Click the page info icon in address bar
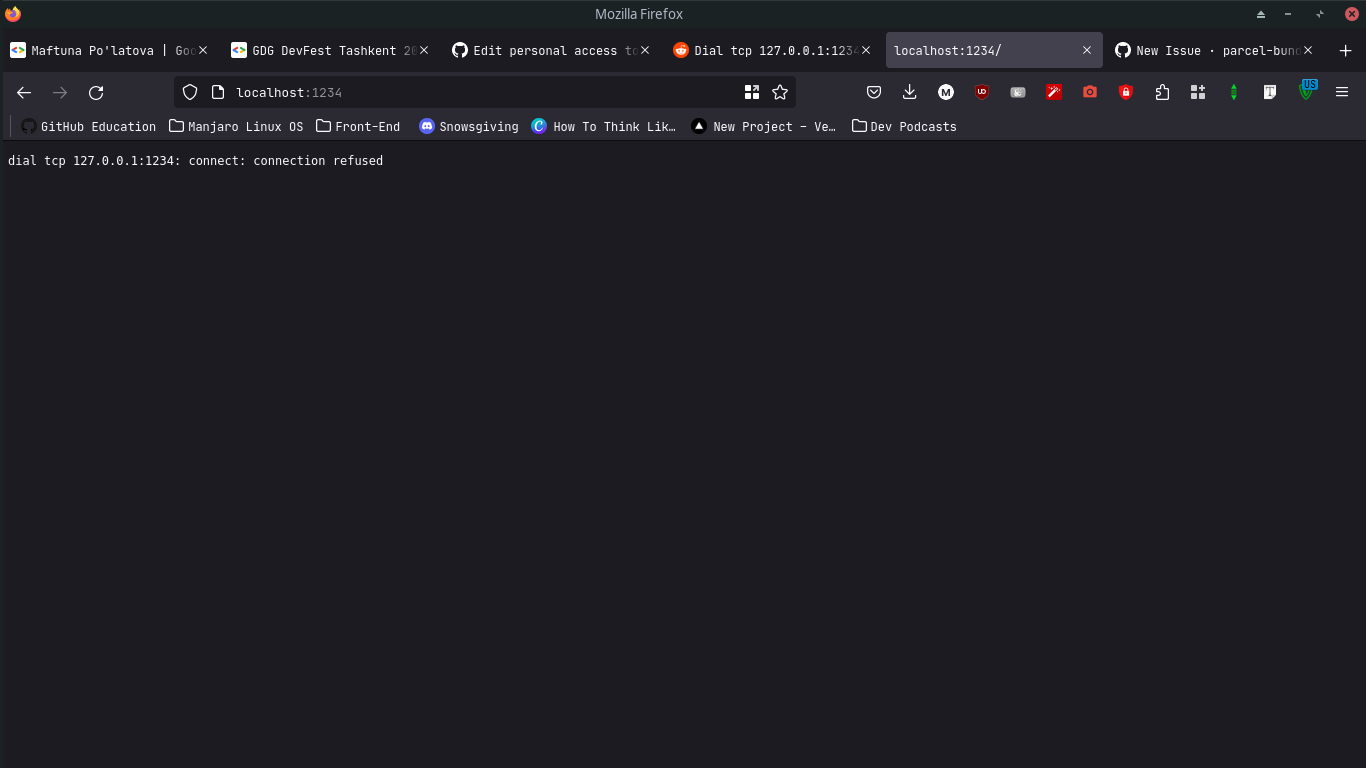Viewport: 1366px width, 768px height. (218, 92)
